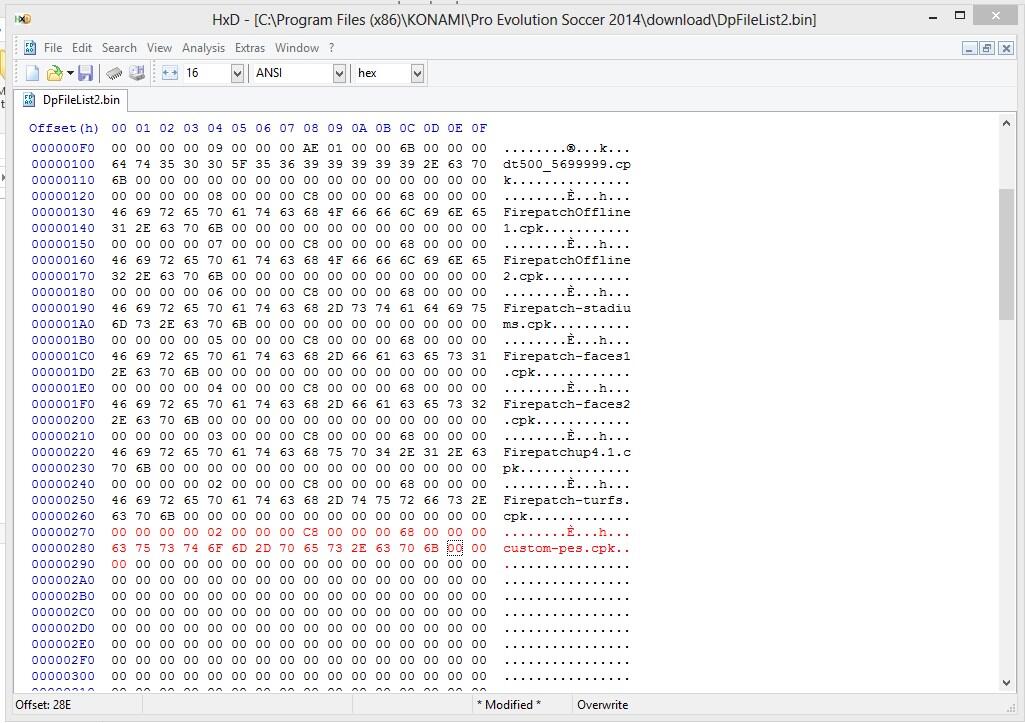
Task: Click the text 'FirepatchOffline' in row 00000130
Action: click(x=567, y=212)
